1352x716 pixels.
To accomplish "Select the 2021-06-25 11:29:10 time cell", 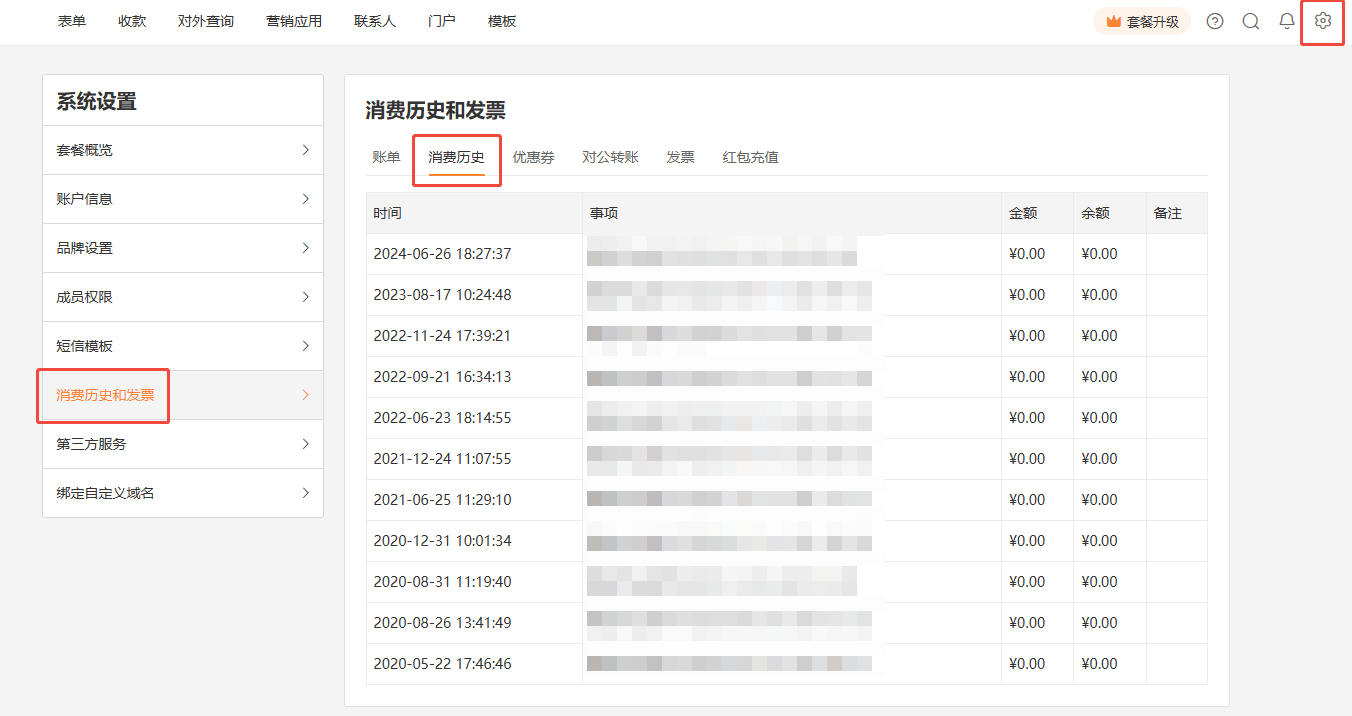I will 474,500.
